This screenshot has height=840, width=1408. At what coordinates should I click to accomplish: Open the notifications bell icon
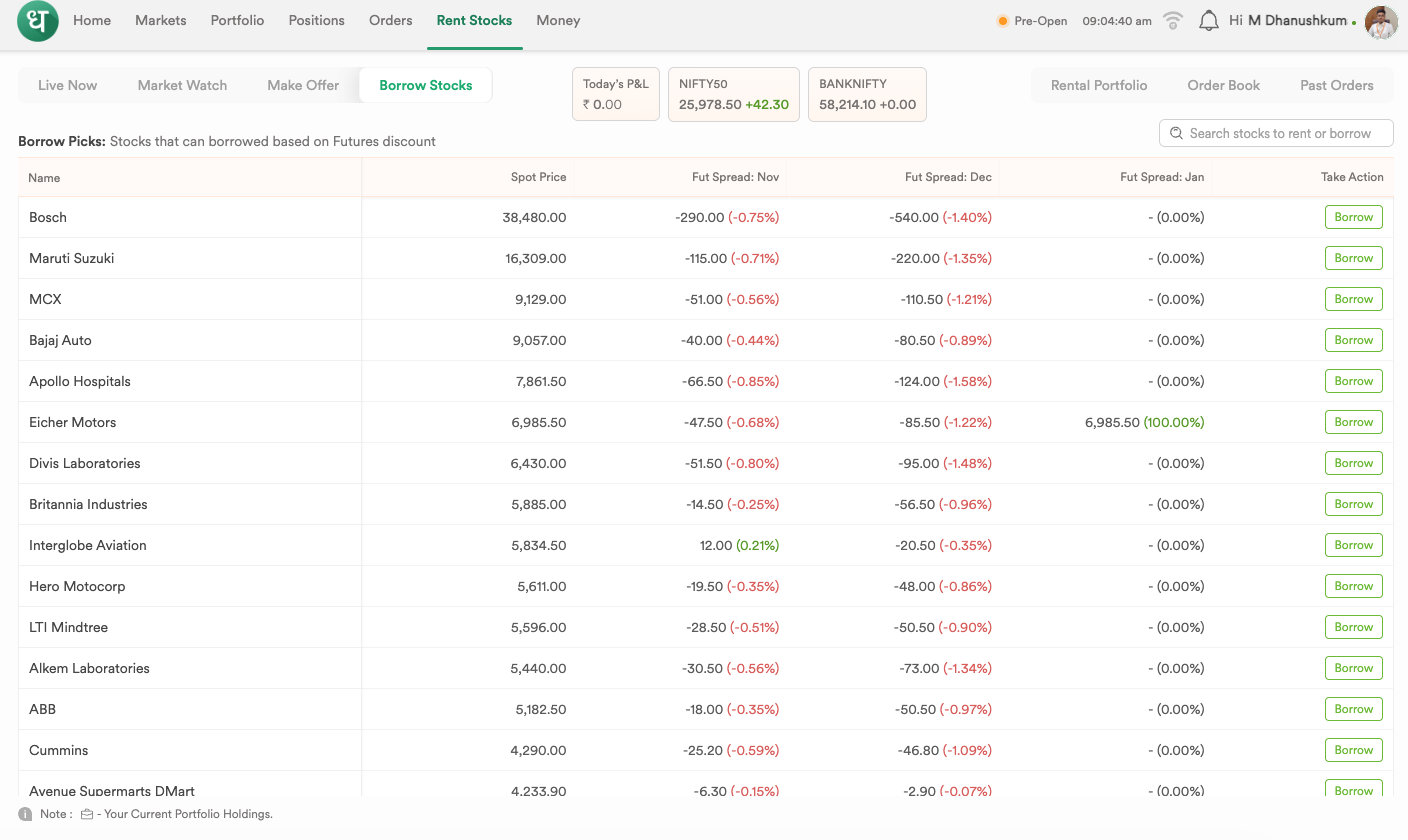[x=1208, y=21]
